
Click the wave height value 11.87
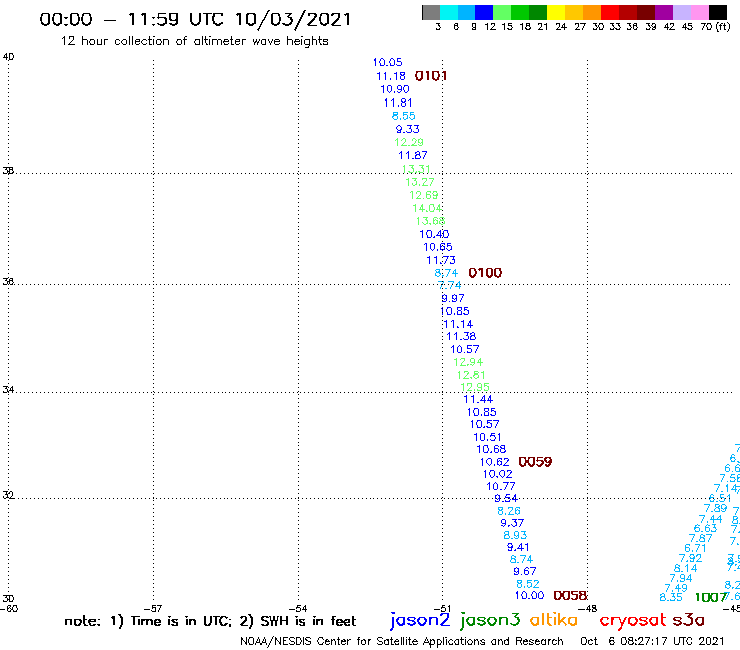[x=413, y=155]
